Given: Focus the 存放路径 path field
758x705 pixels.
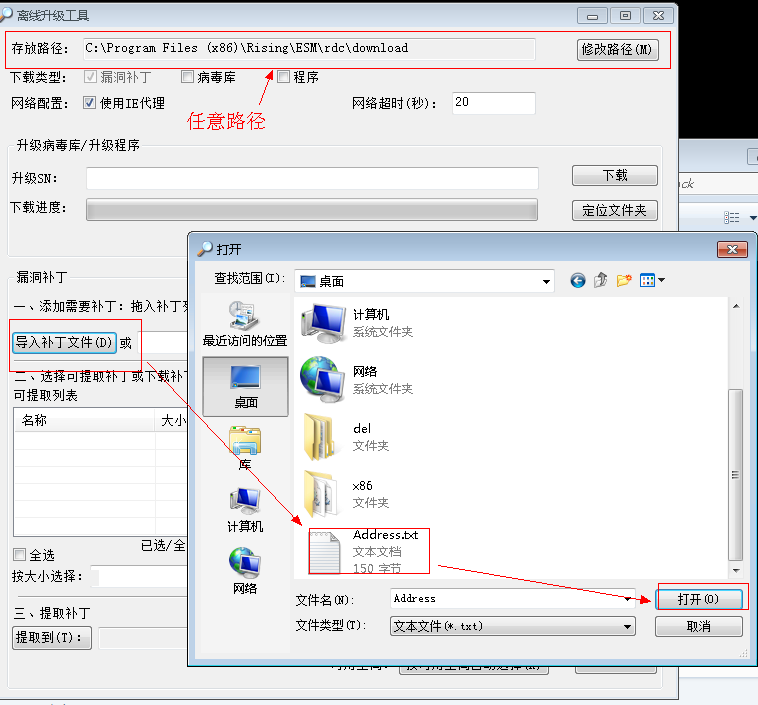Looking at the screenshot, I should coord(309,49).
